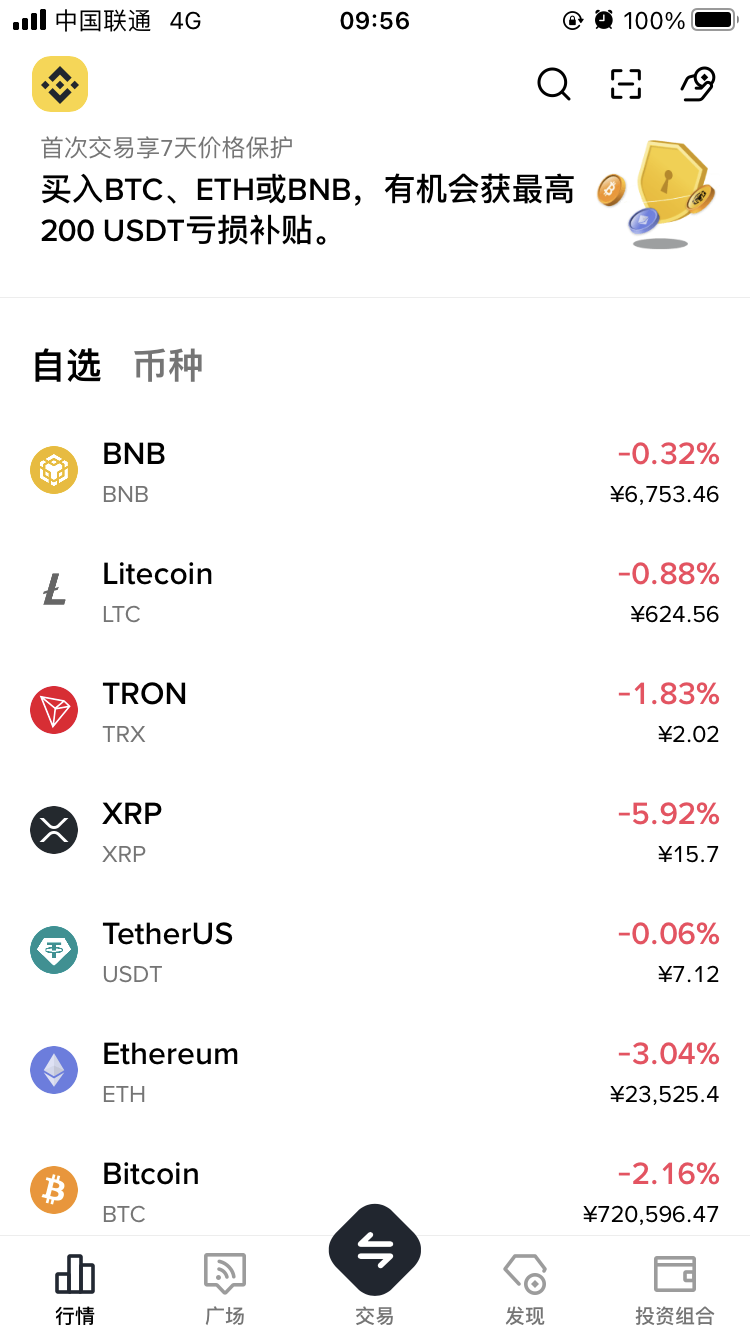This screenshot has width=750, height=1334.
Task: Tap the Binance logo icon
Action: coord(60,84)
